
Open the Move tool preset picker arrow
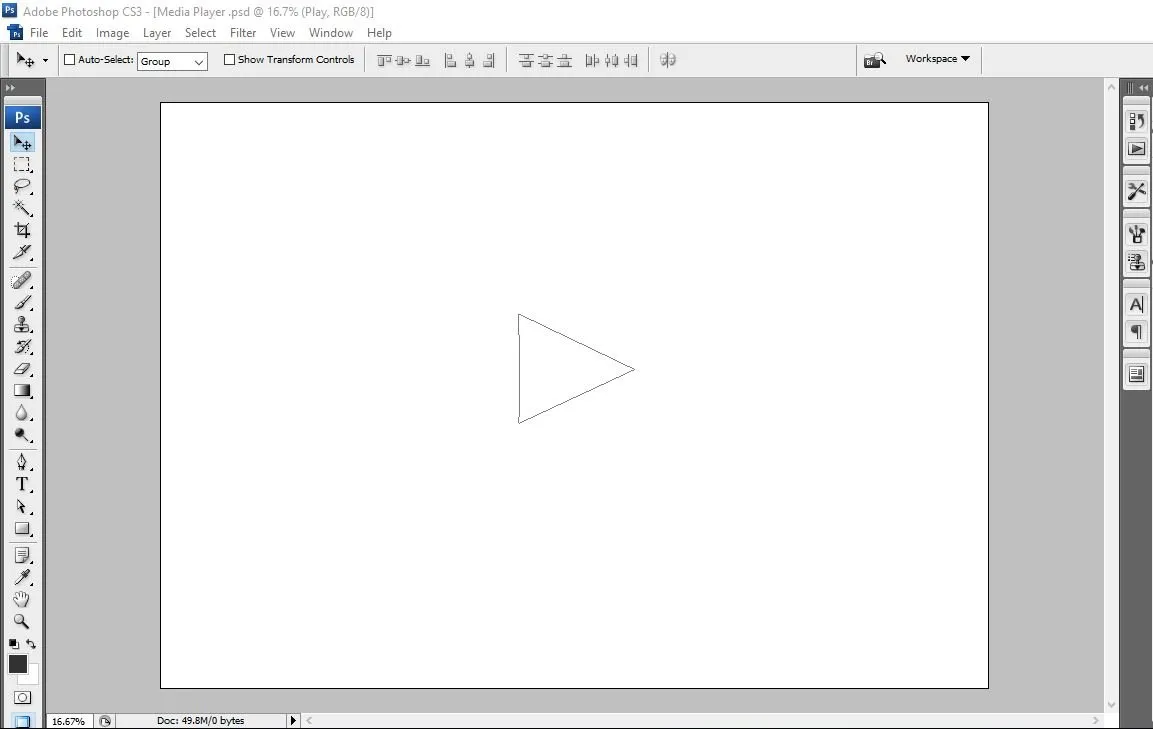pyautogui.click(x=46, y=60)
